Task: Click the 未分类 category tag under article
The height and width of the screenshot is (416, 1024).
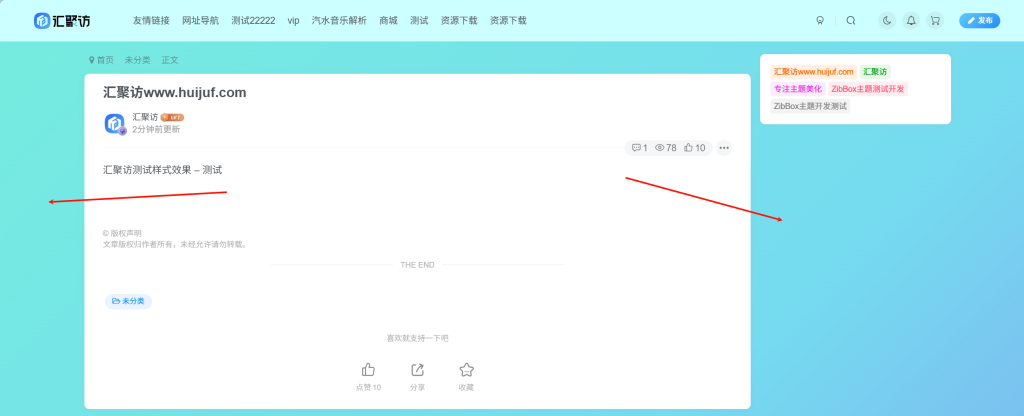Action: [128, 301]
